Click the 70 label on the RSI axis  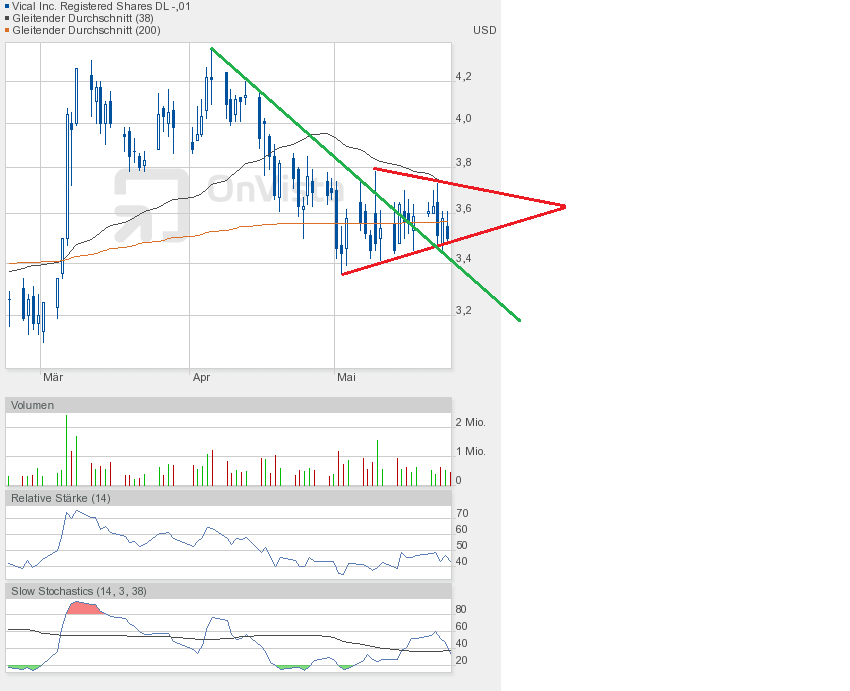coord(462,513)
